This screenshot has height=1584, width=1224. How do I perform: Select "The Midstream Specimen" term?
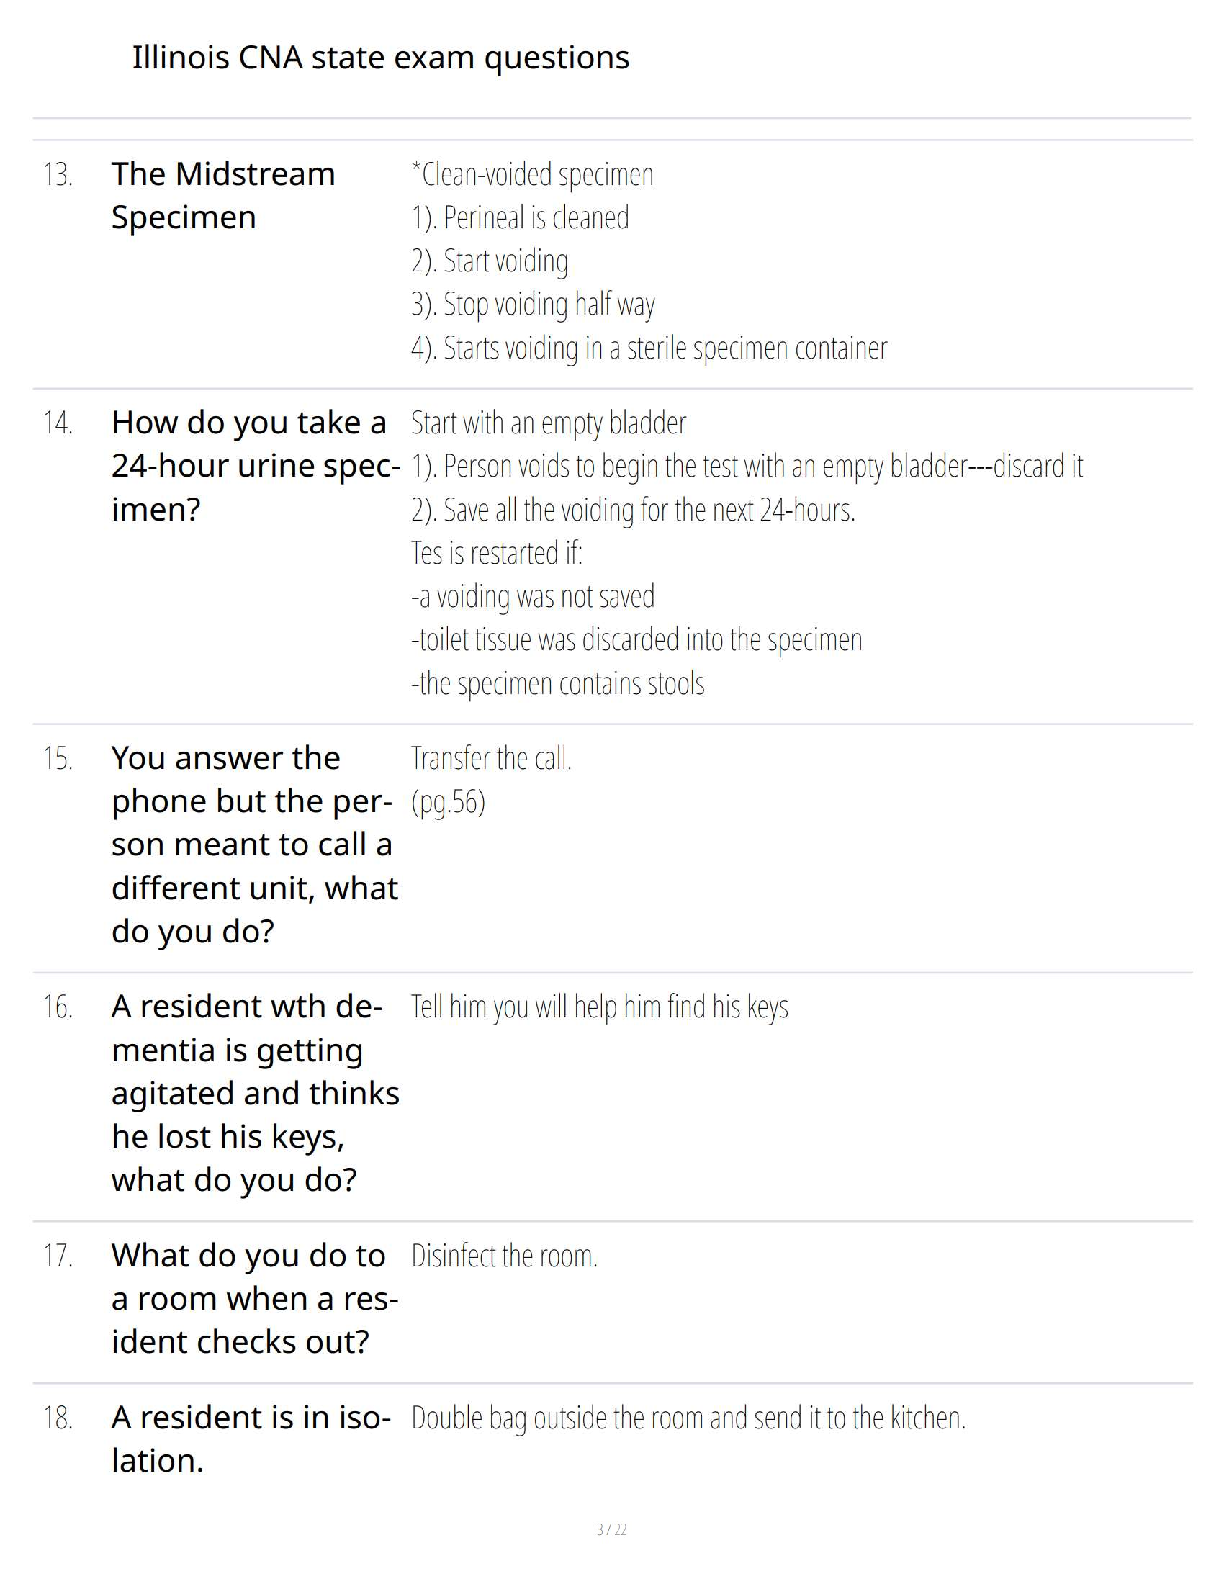pos(223,195)
